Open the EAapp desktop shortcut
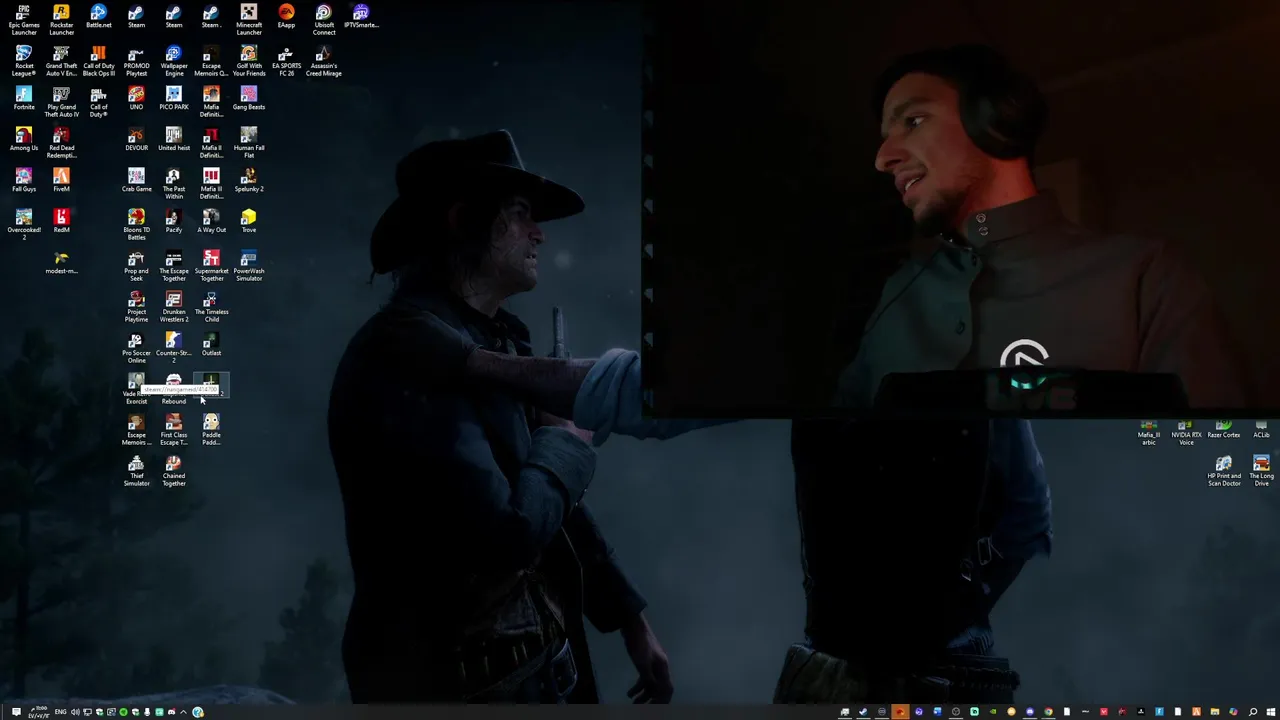 tap(286, 17)
